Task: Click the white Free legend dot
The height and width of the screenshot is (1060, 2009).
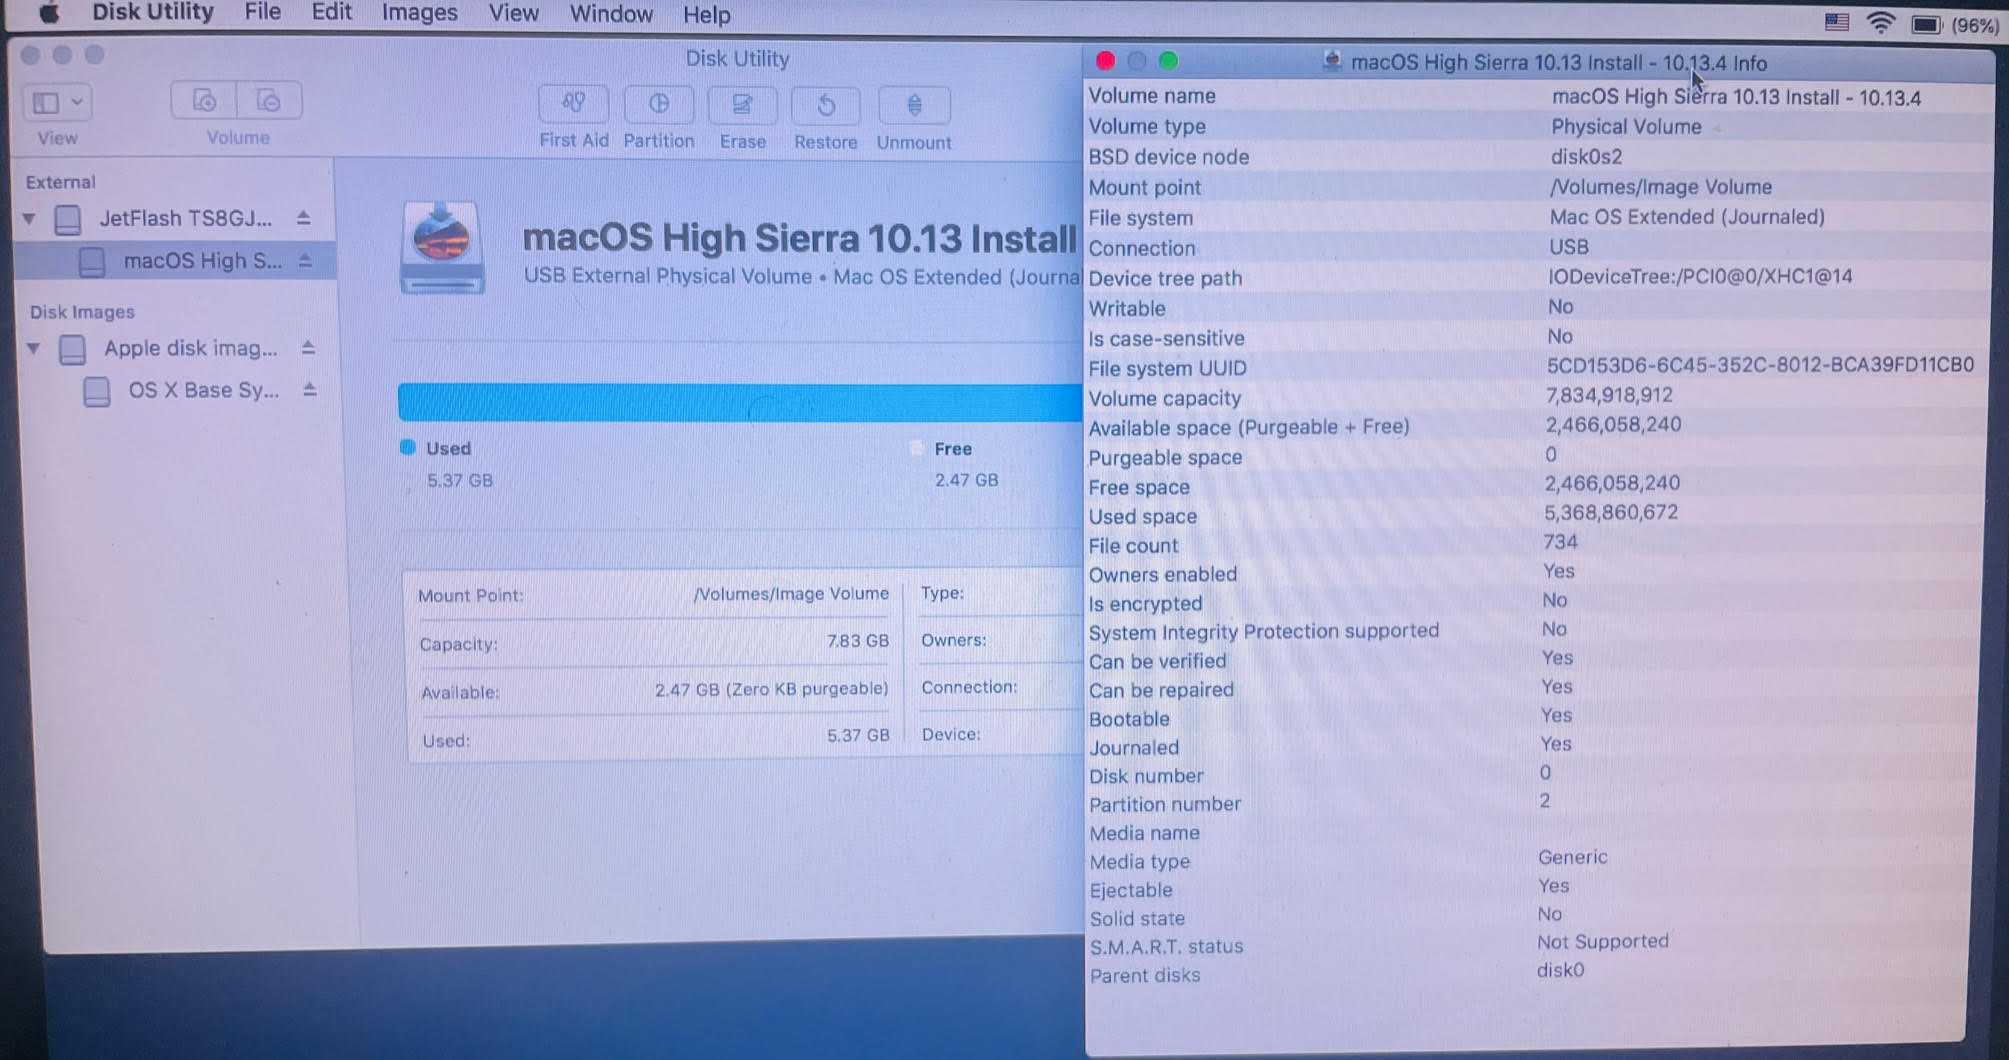Action: 916,448
